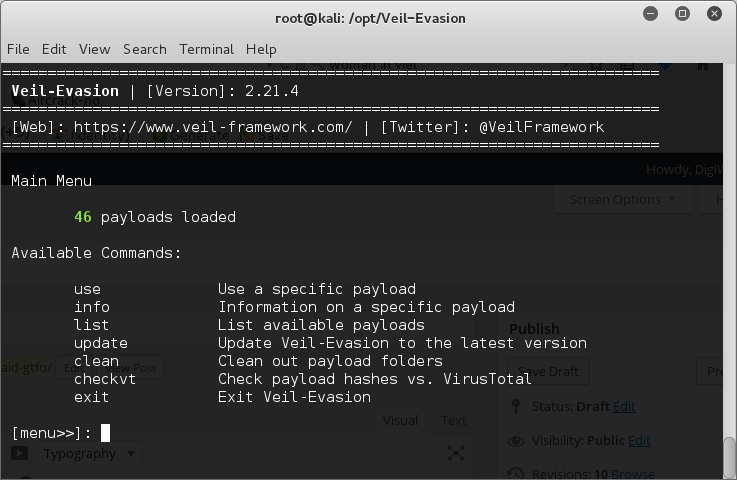The image size is (737, 480).
Task: Click Save Draft in background WordPress page
Action: (x=549, y=371)
